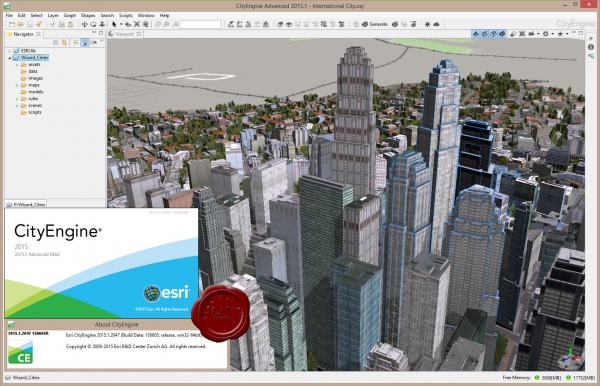Open the Layer menu
This screenshot has height=386, width=600.
coord(53,15)
